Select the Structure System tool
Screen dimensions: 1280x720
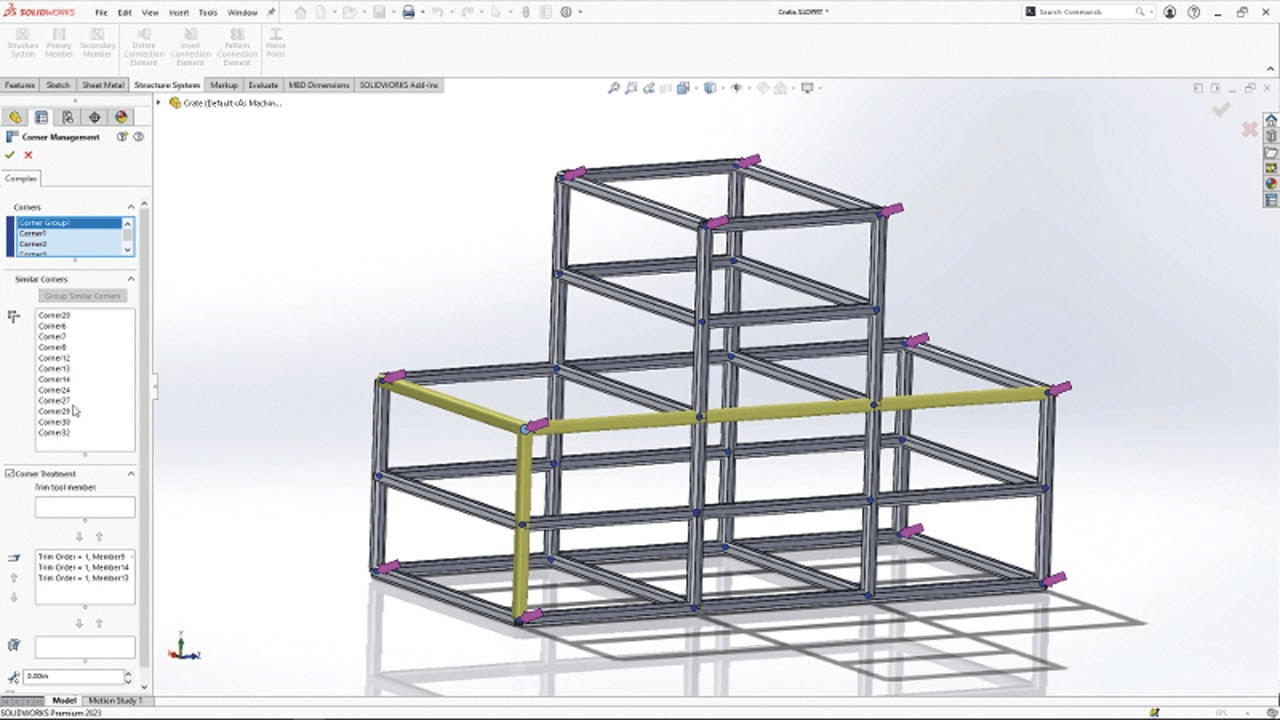pyautogui.click(x=22, y=44)
